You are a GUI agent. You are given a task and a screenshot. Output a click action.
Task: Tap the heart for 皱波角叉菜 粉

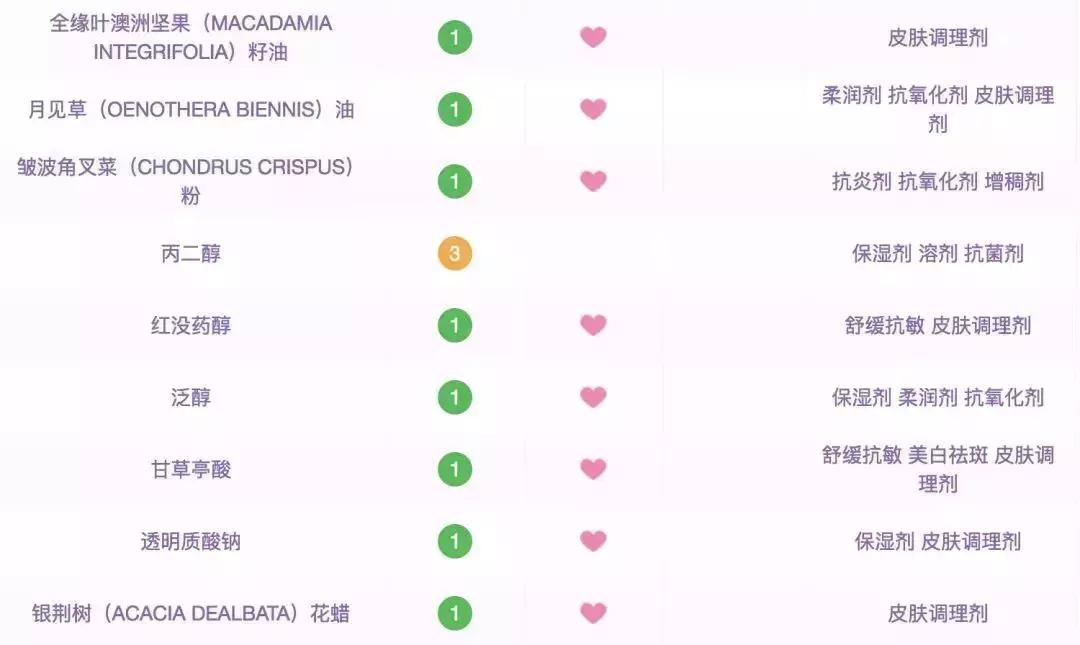tap(593, 181)
